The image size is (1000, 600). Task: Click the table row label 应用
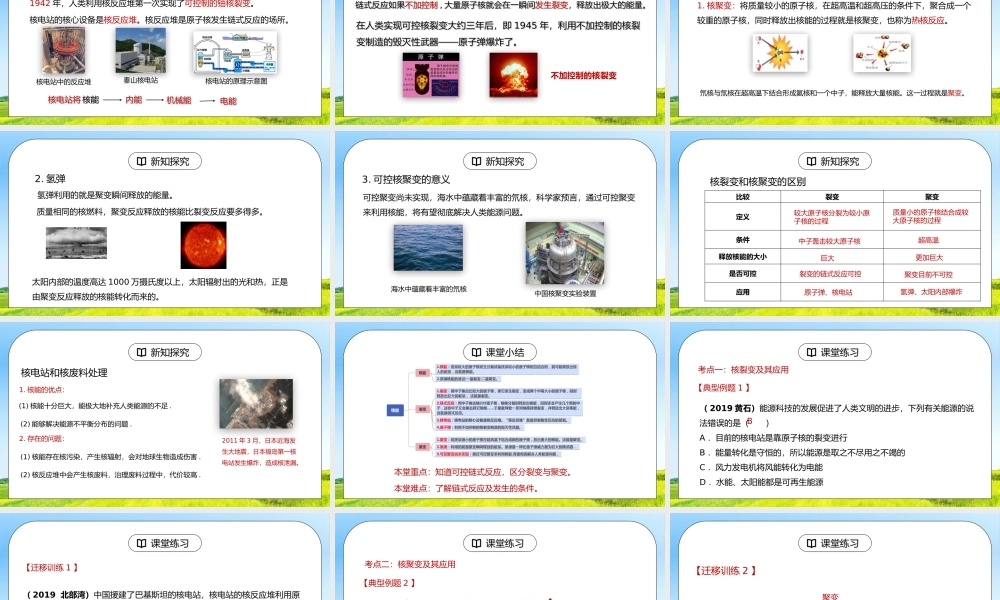pos(742,292)
